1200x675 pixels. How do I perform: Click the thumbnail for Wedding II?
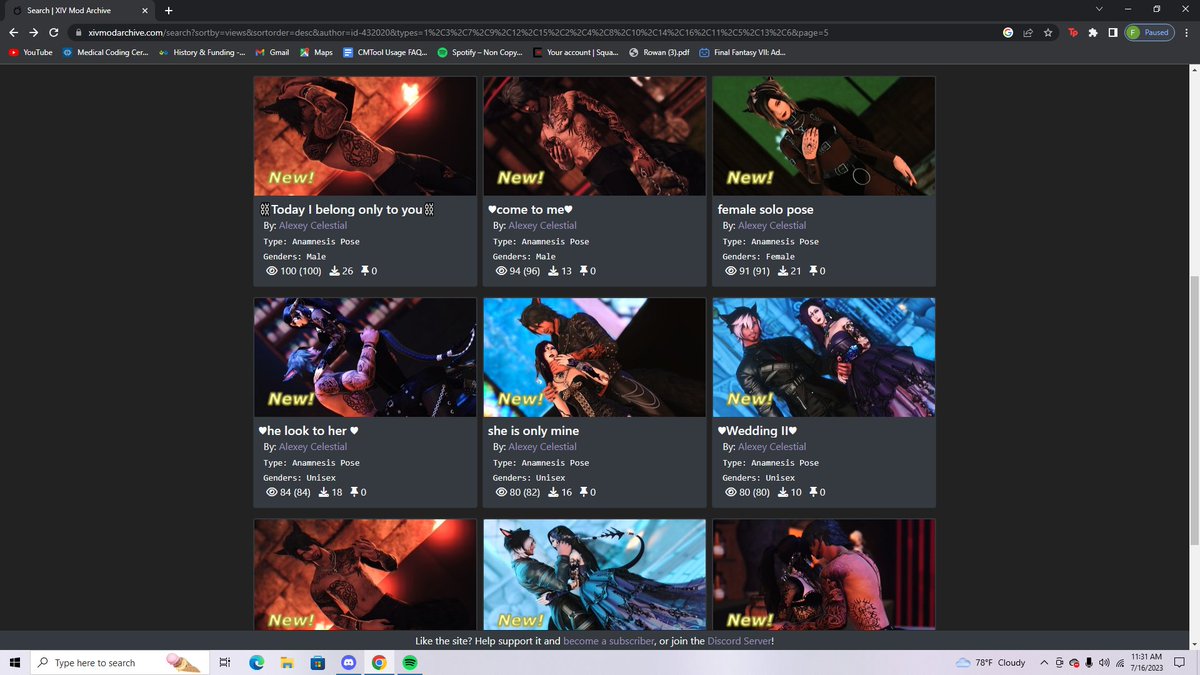point(823,357)
